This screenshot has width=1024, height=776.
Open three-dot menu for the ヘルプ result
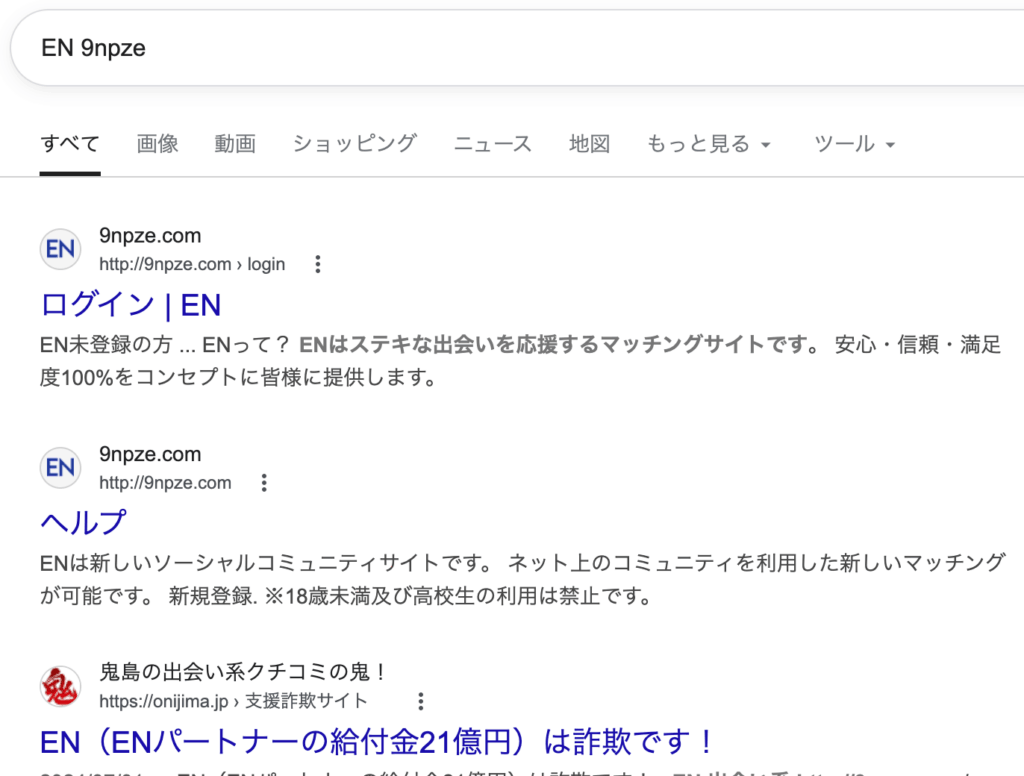pos(264,483)
